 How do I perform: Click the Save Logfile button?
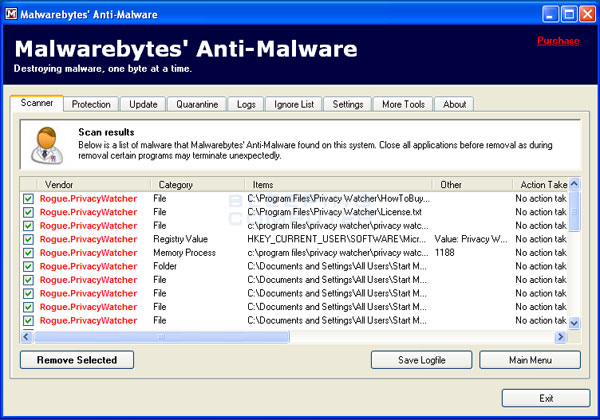(x=422, y=360)
